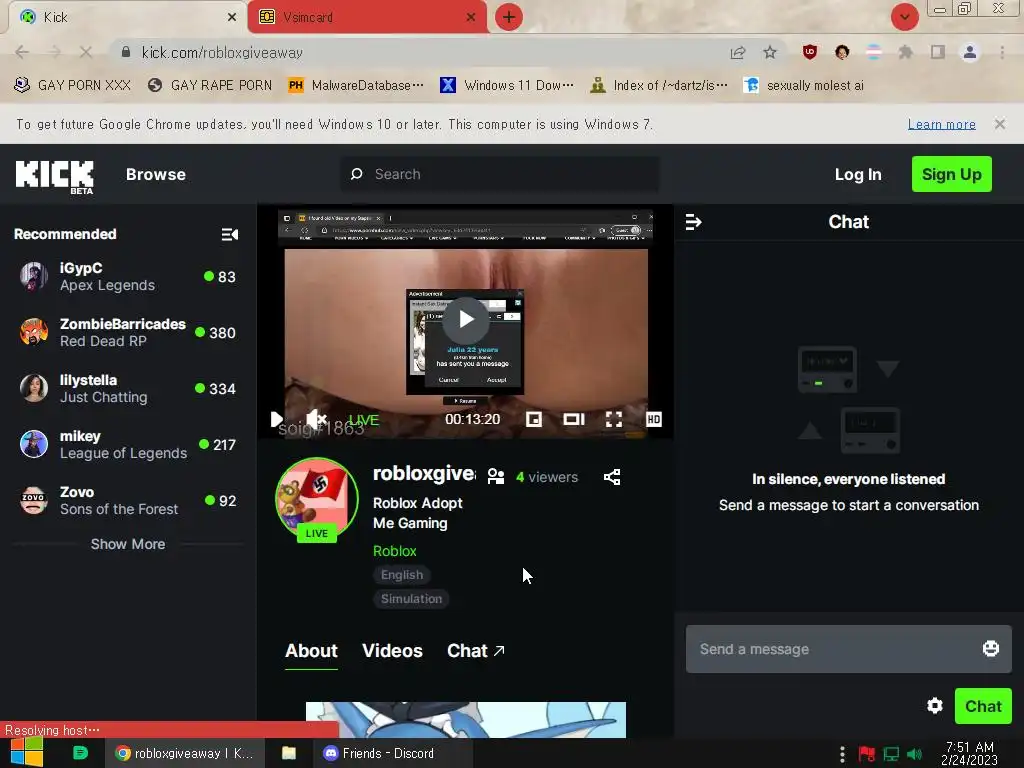This screenshot has height=768, width=1024.
Task: Jump to LIVE in the player
Action: (x=363, y=420)
